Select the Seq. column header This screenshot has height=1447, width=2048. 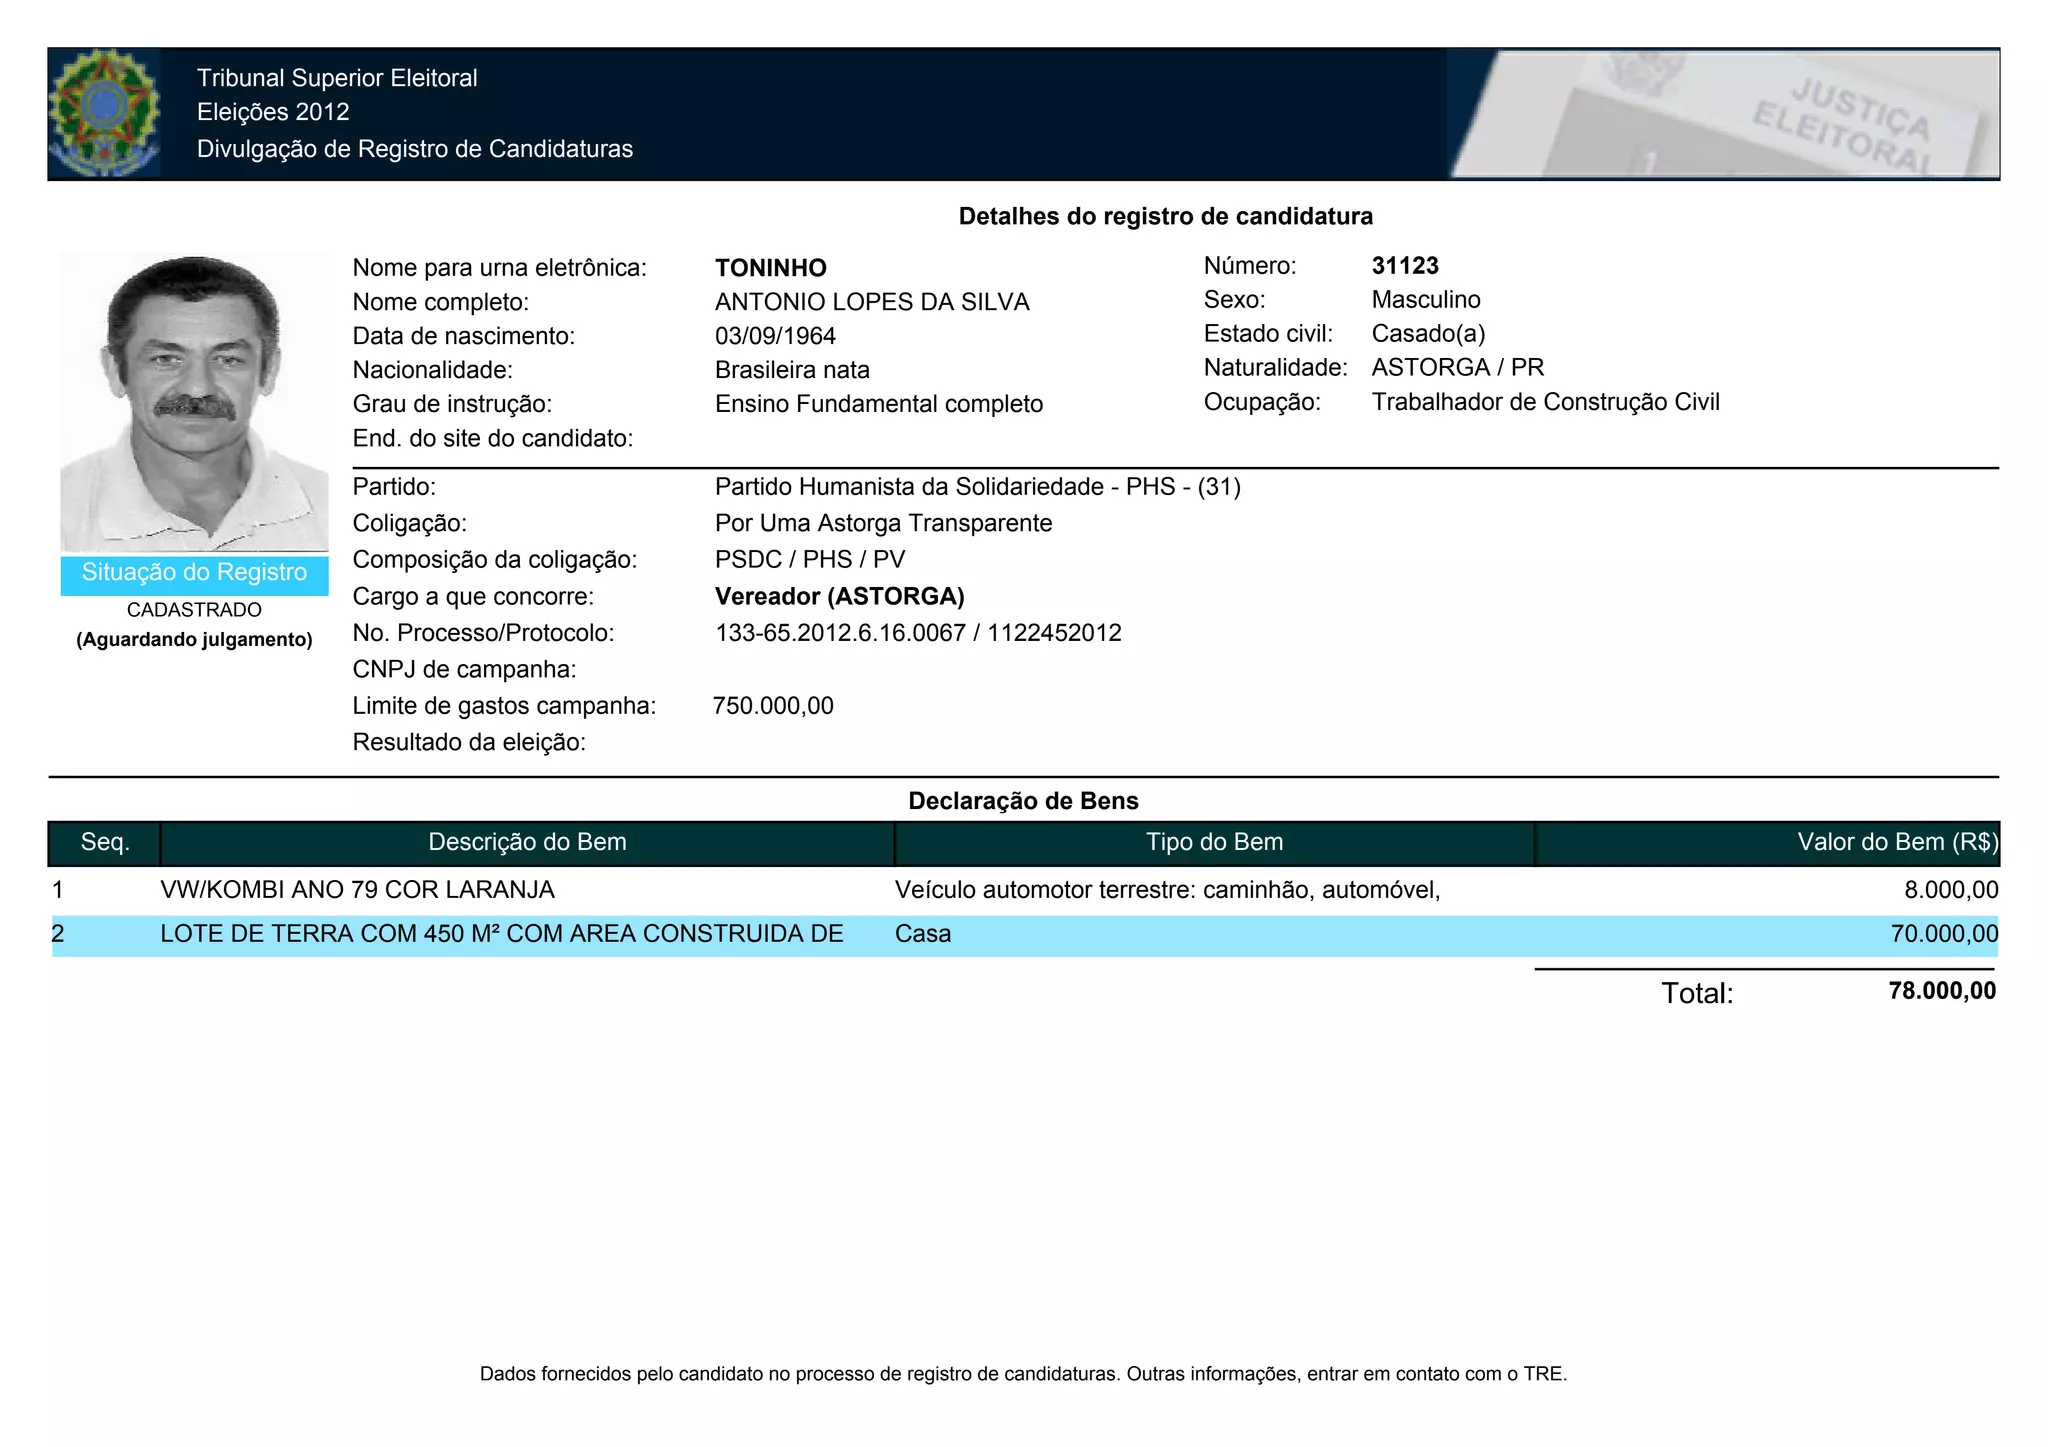pos(105,843)
